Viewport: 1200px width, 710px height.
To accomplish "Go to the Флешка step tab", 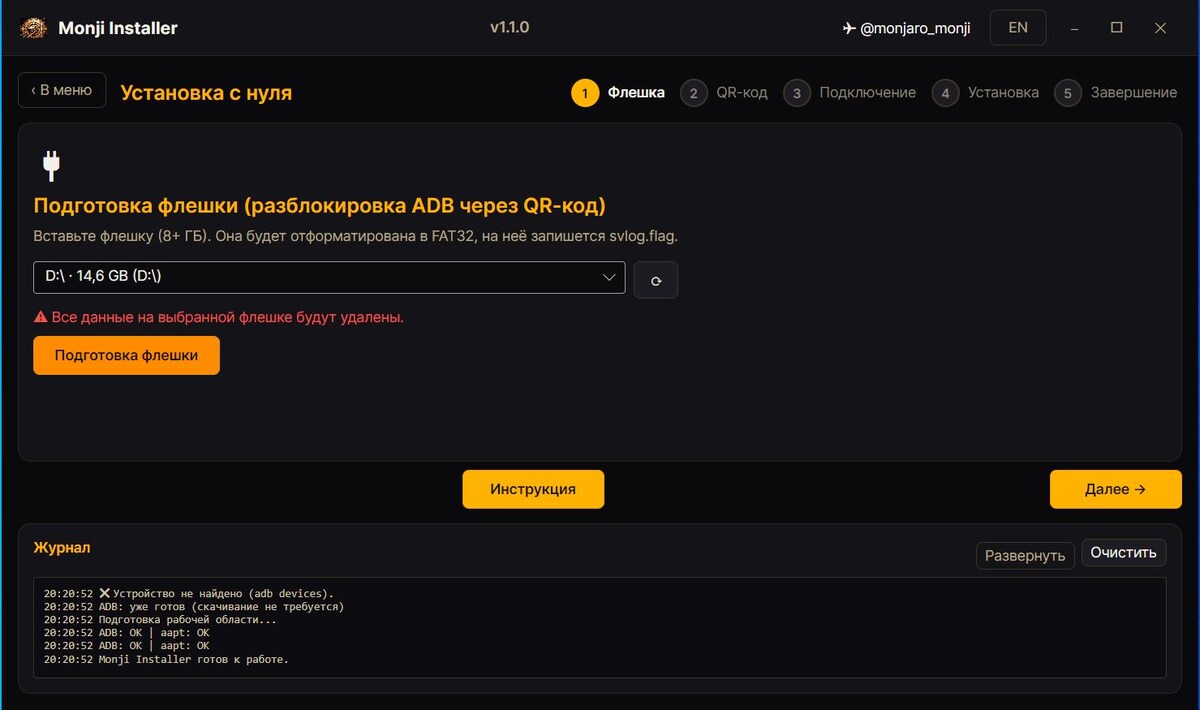I will click(618, 93).
